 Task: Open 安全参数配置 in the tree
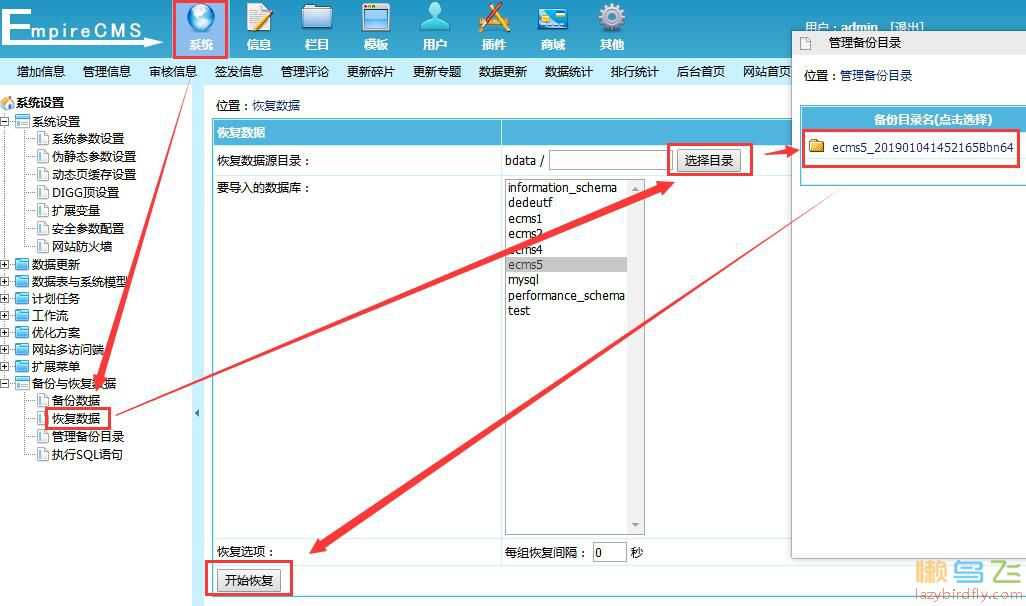tap(88, 228)
